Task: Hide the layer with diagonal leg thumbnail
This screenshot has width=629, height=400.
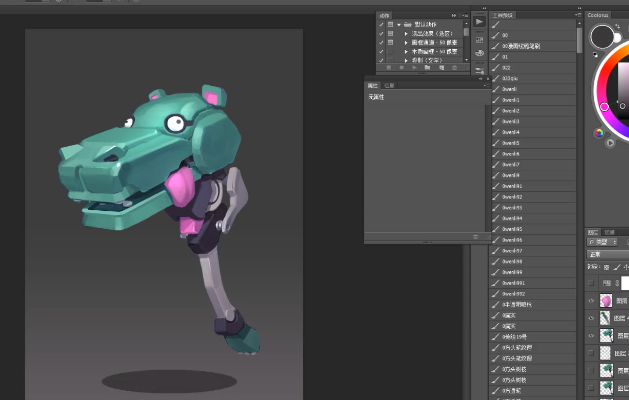Action: pyautogui.click(x=591, y=318)
